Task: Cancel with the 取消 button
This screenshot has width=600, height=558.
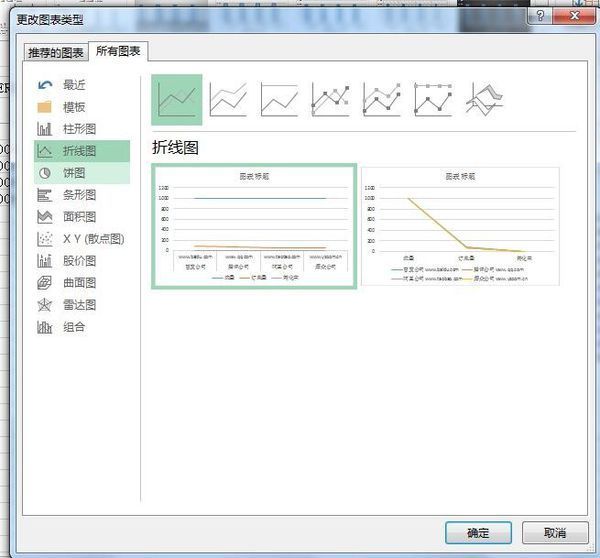Action: point(555,533)
